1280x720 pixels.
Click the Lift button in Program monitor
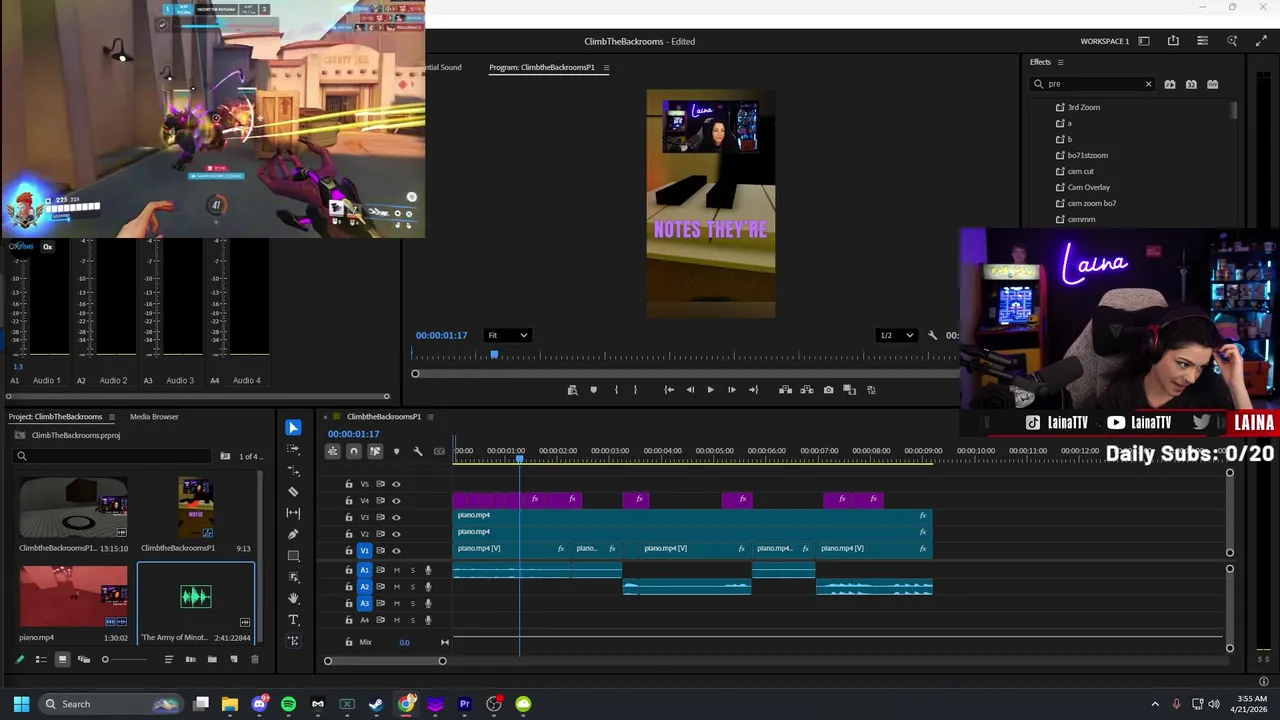pyautogui.click(x=785, y=390)
